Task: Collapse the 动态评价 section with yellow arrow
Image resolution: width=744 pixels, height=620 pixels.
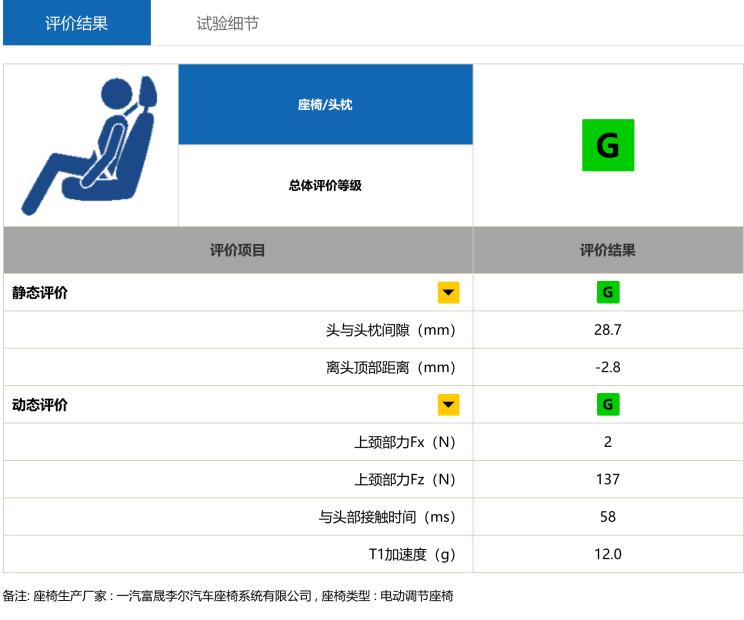Action: (x=448, y=405)
